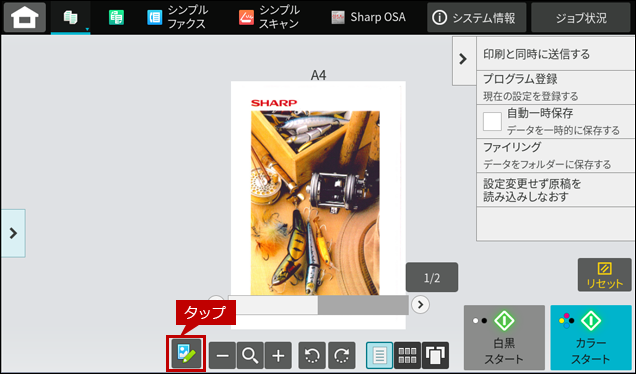The height and width of the screenshot is (374, 636).
Task: Switch to シンプルファクス mode
Action: 177,17
